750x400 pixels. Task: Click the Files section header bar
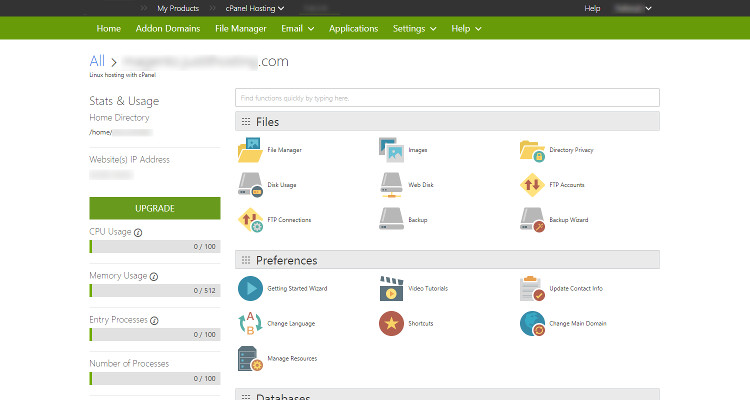click(x=447, y=122)
